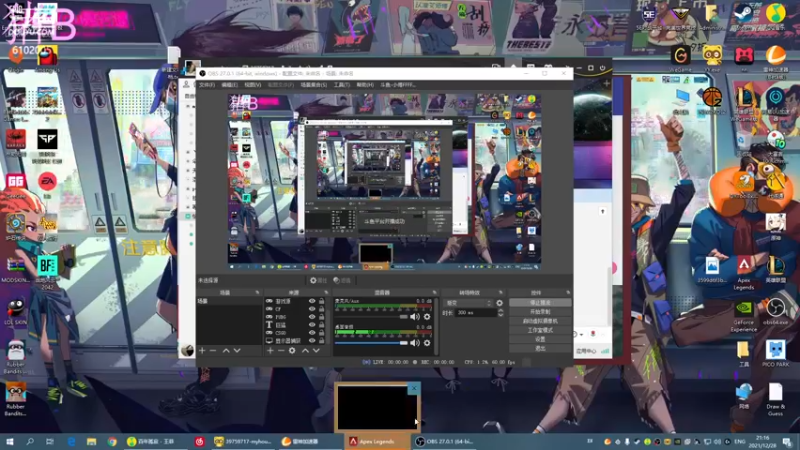
Task: Select the CSGO source row
Action: tap(295, 333)
